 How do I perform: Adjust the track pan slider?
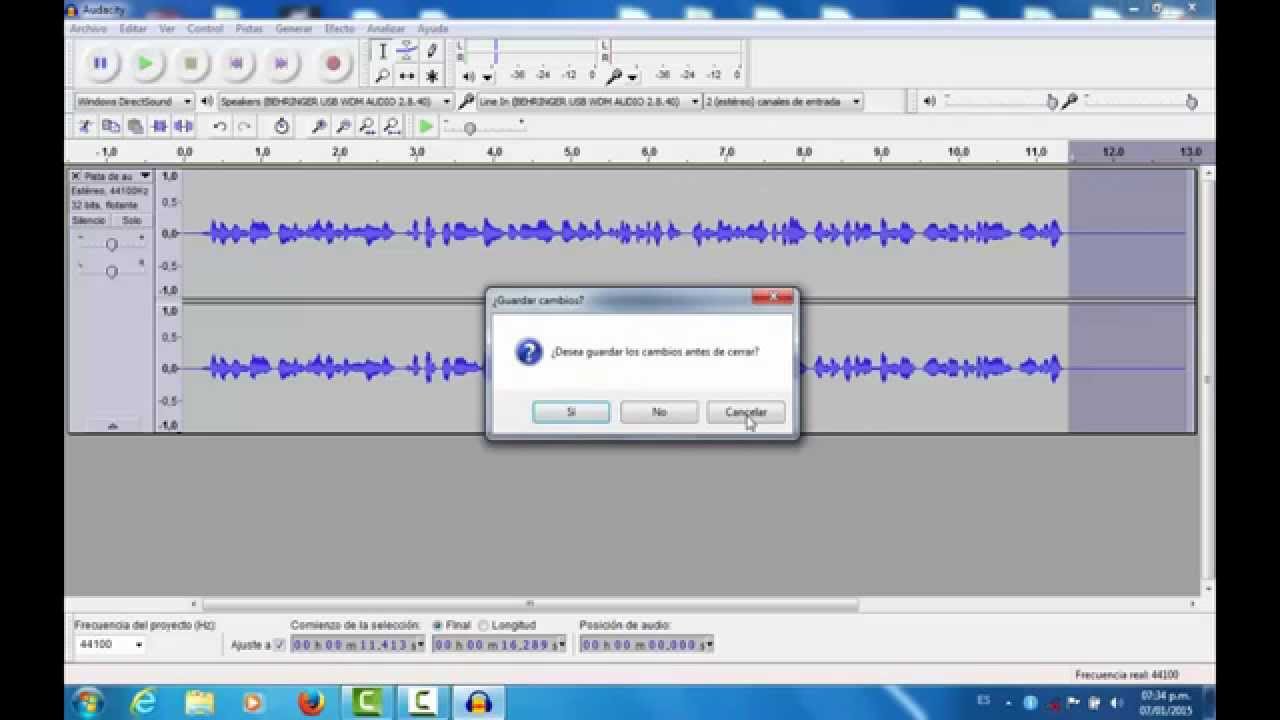(111, 271)
